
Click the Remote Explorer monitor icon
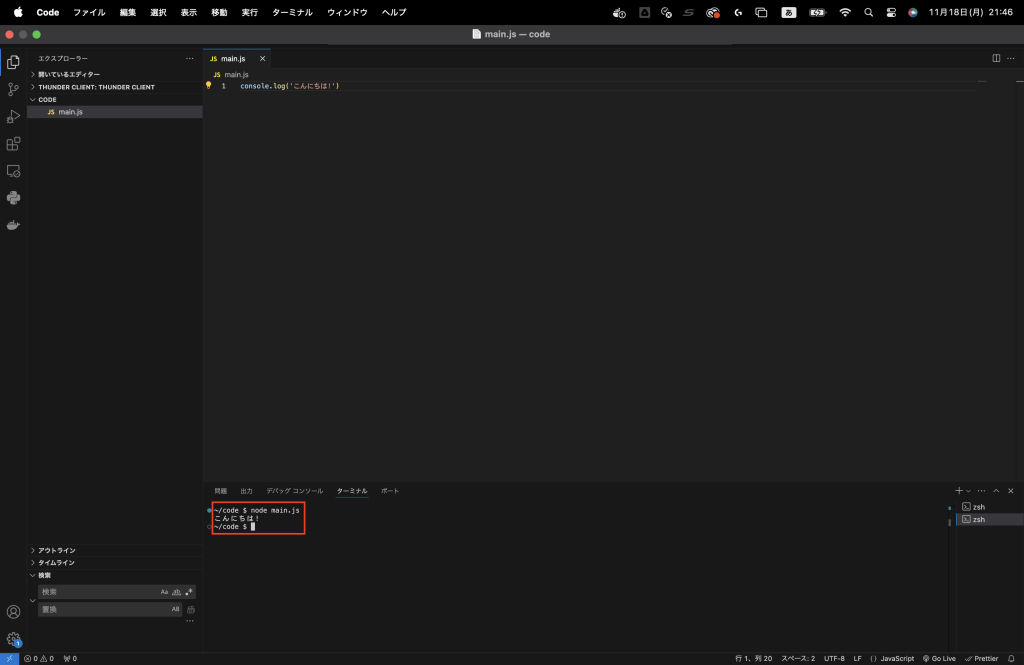pyautogui.click(x=13, y=171)
